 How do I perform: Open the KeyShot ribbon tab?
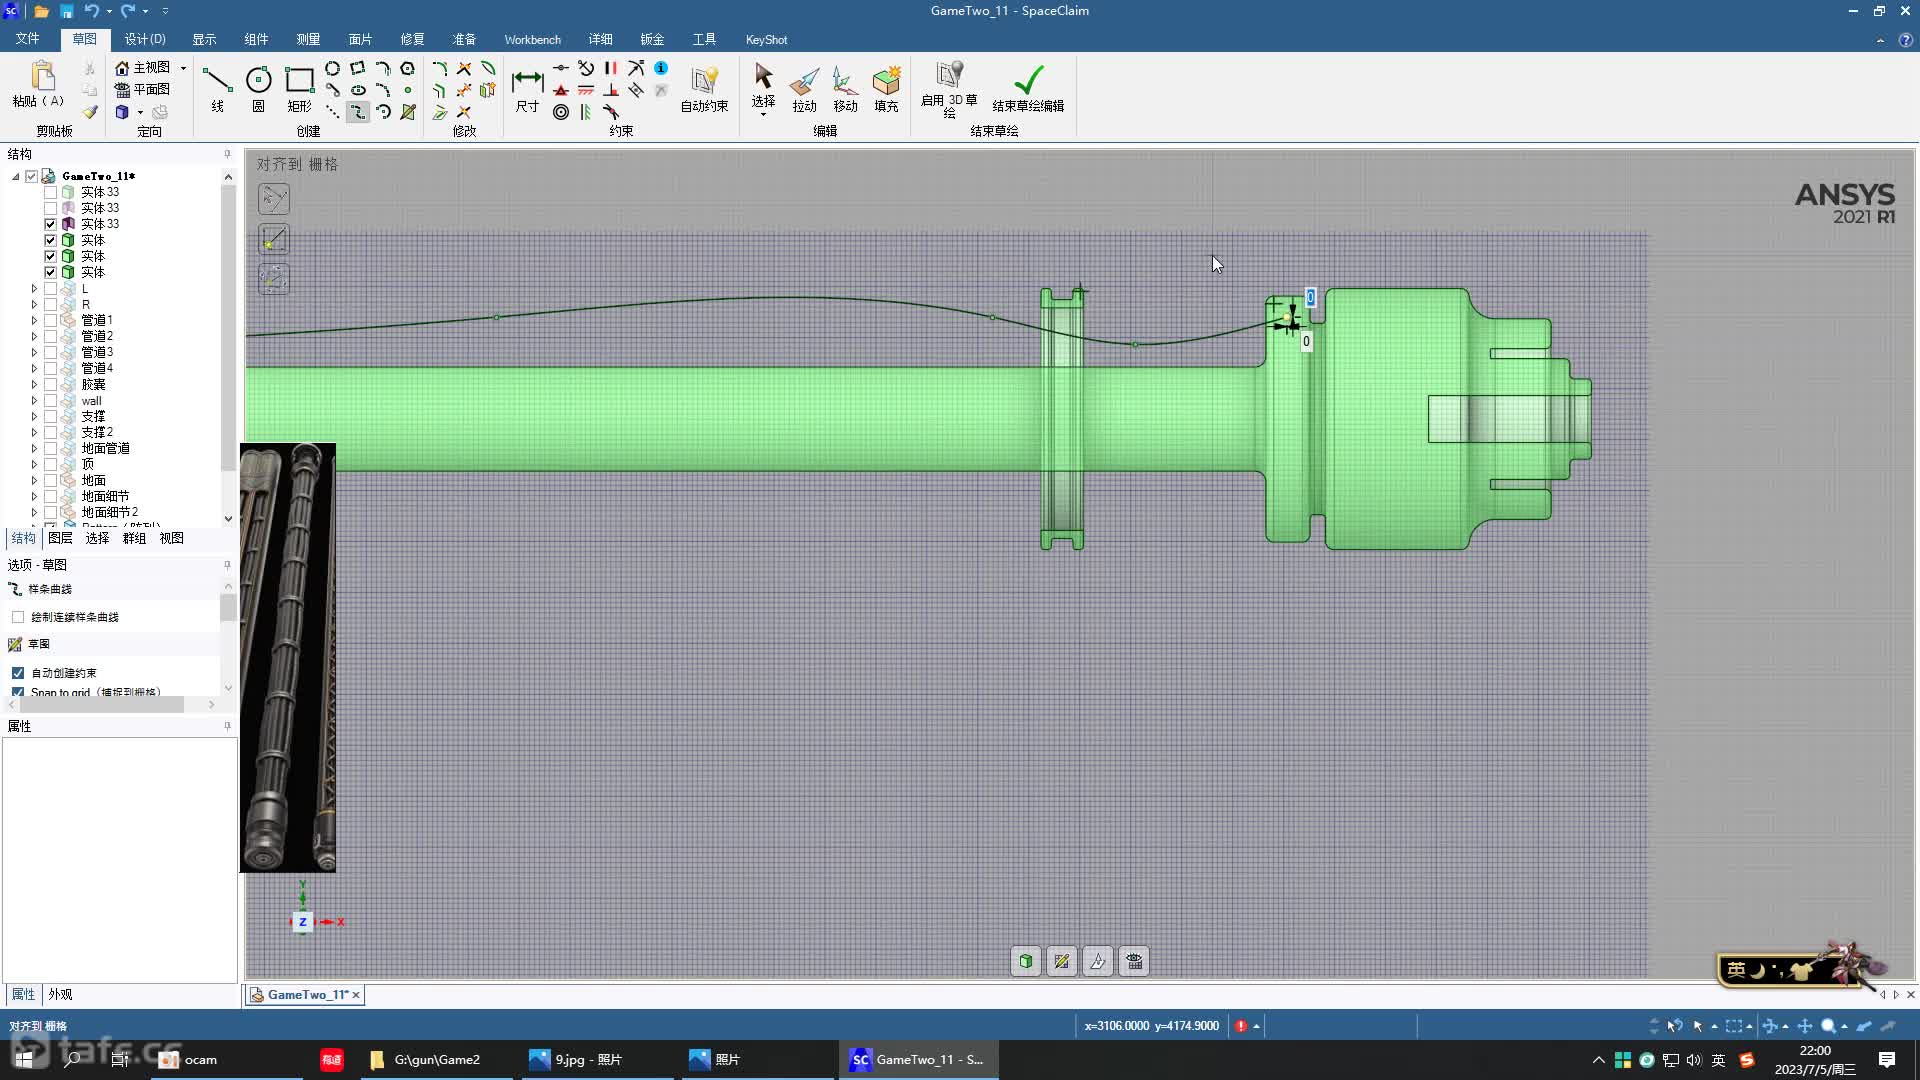[x=766, y=39]
